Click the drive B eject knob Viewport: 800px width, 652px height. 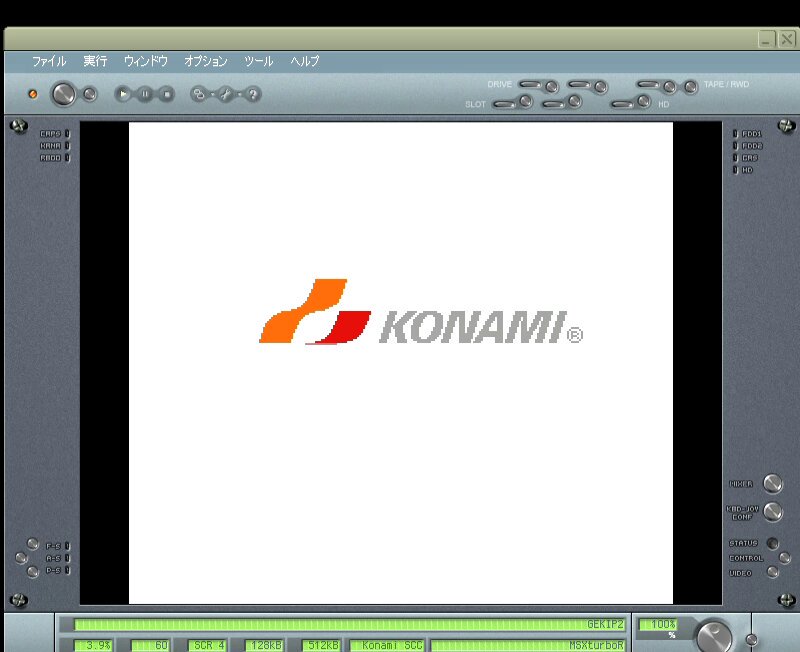pos(601,87)
